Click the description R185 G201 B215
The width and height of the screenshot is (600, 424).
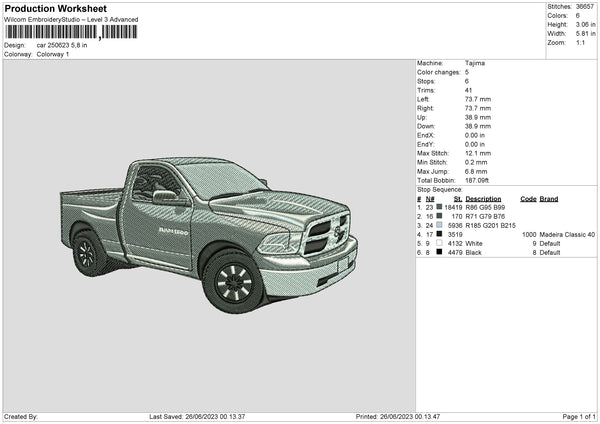pos(491,226)
